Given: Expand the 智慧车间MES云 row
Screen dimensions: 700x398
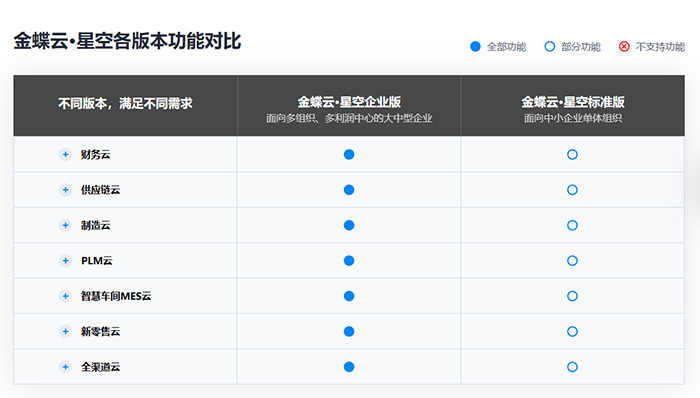Looking at the screenshot, I should point(65,296).
